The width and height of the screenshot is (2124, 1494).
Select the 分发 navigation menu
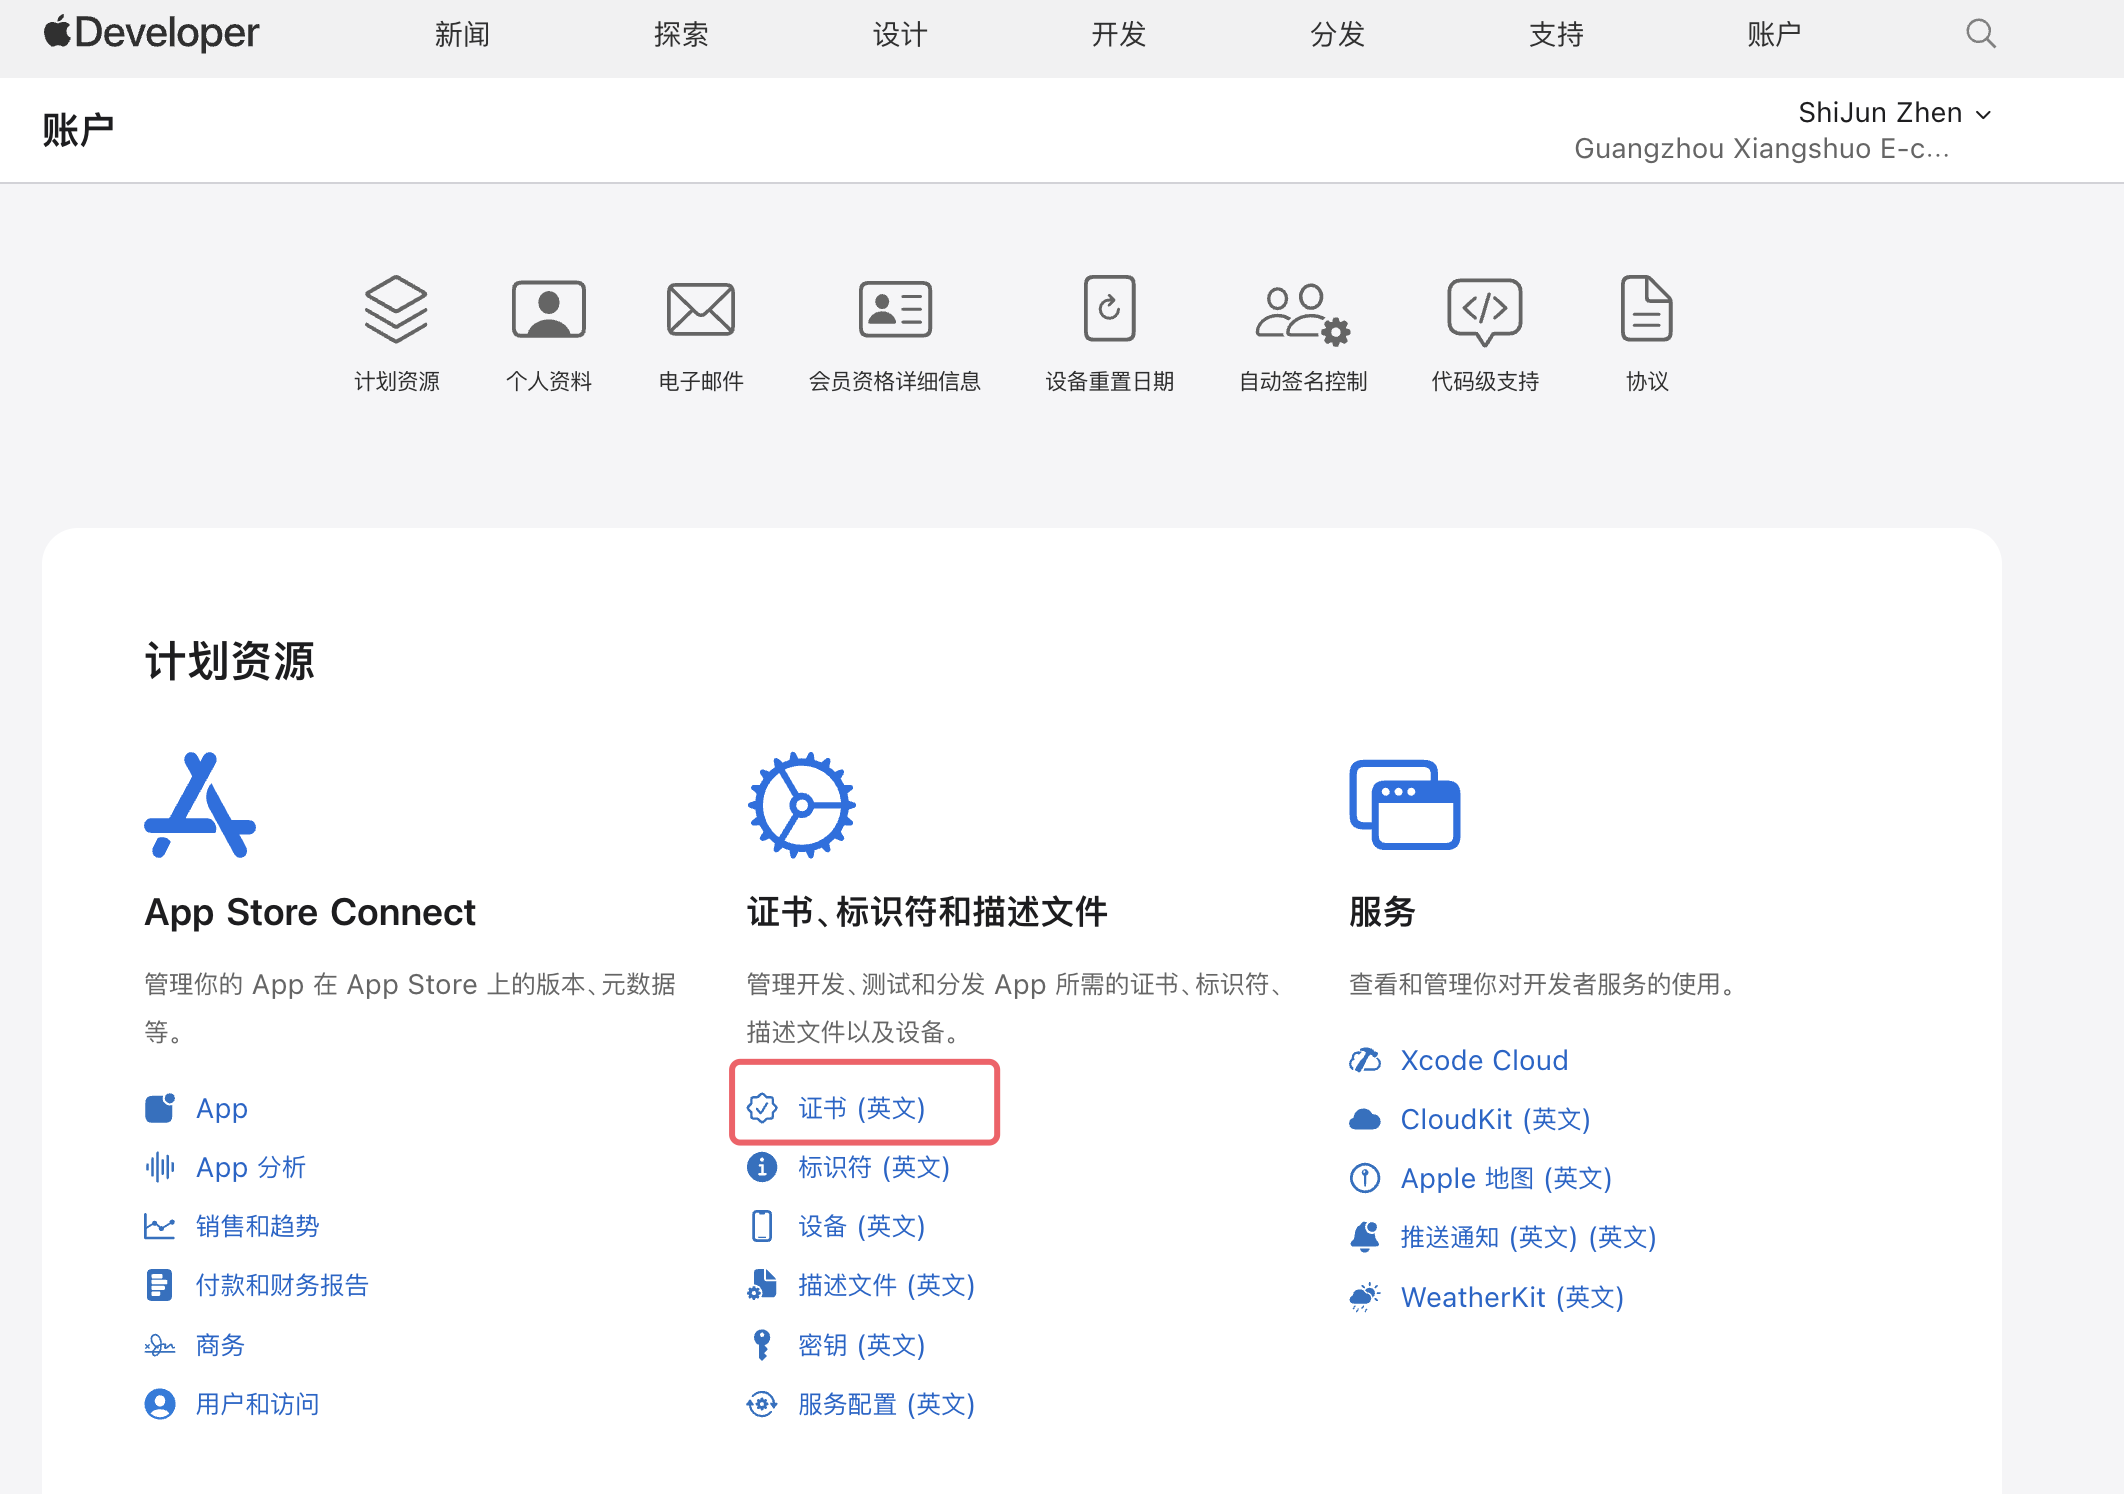click(x=1337, y=35)
